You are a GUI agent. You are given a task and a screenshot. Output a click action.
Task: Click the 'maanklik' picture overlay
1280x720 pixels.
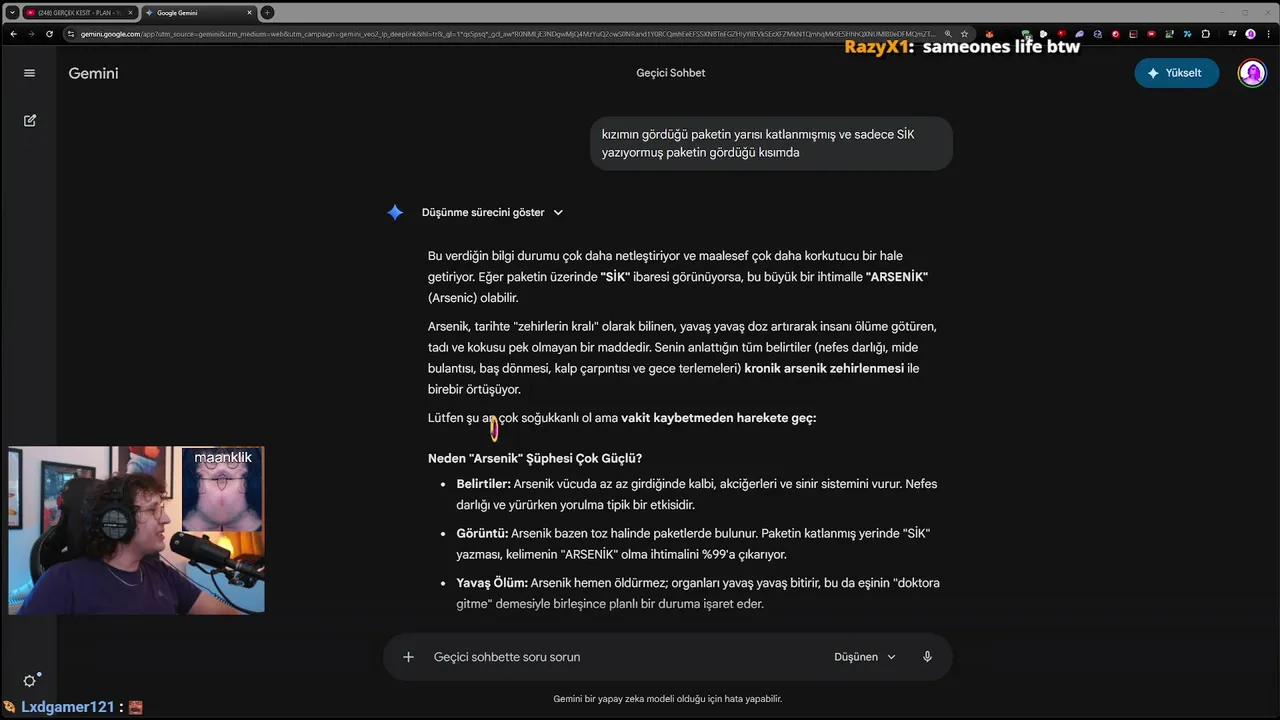[x=223, y=490]
